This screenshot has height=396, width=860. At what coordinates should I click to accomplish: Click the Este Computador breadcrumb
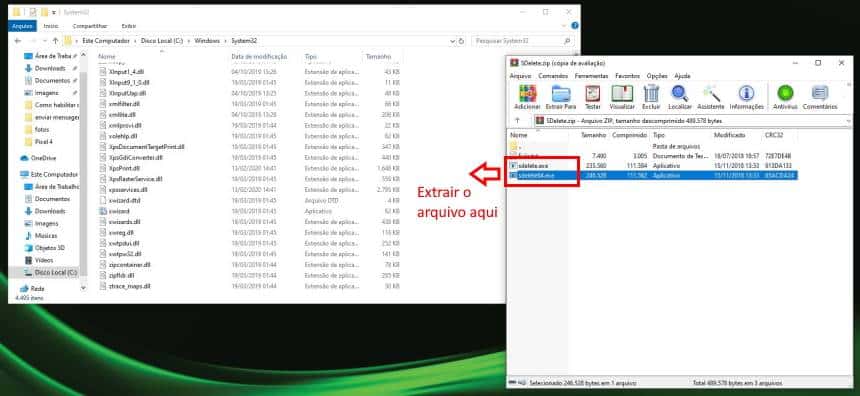[x=106, y=41]
